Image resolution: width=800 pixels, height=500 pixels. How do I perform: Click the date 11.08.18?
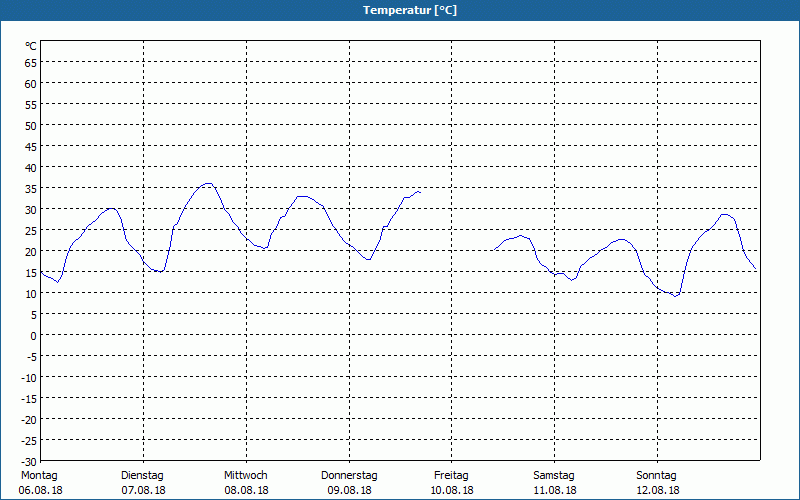click(x=555, y=490)
